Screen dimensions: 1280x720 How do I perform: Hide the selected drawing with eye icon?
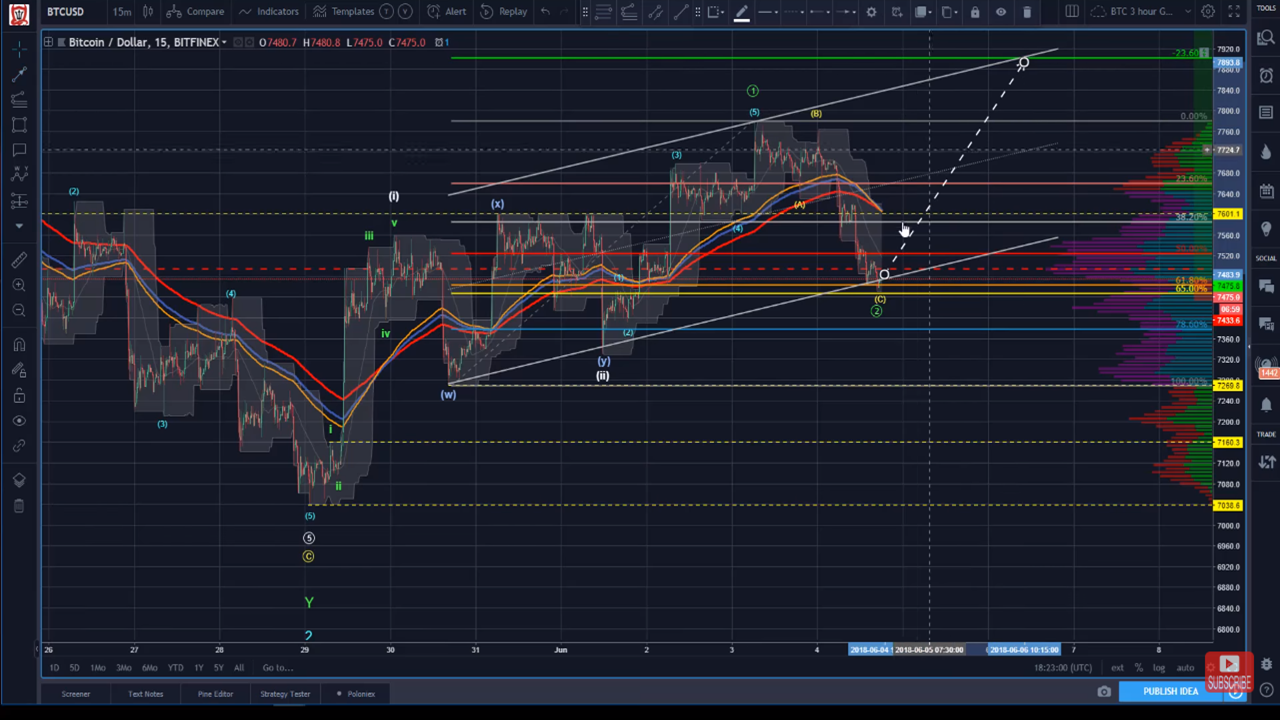tap(1001, 12)
